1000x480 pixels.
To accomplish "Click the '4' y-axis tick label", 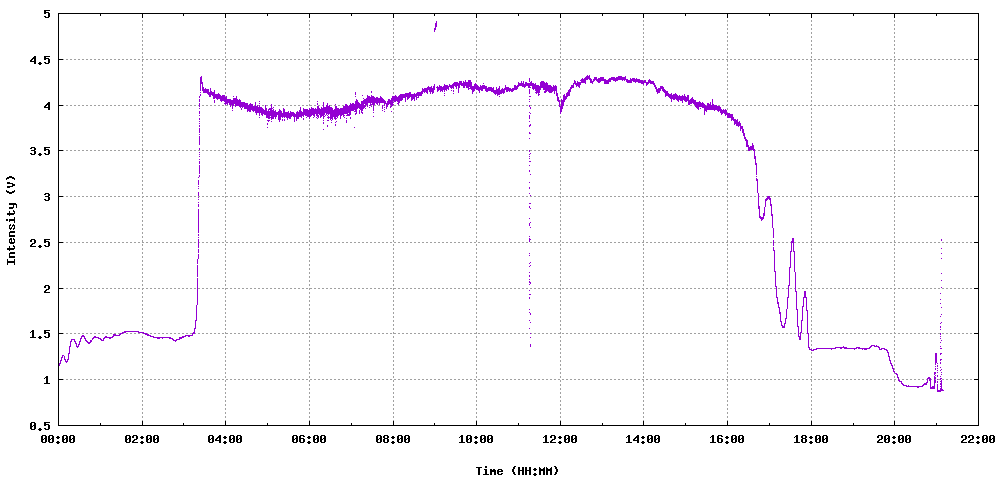I will point(48,106).
